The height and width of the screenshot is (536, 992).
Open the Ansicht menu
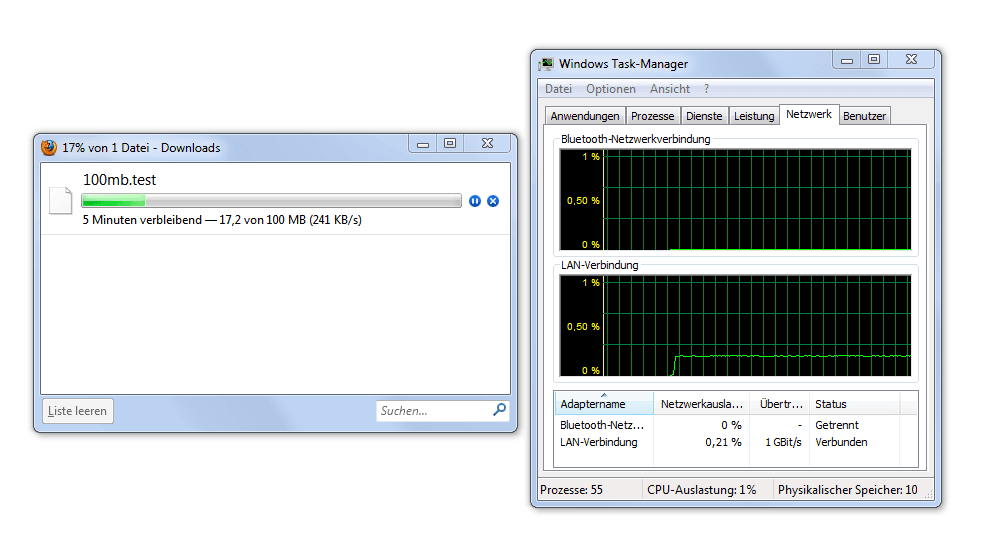tap(669, 89)
